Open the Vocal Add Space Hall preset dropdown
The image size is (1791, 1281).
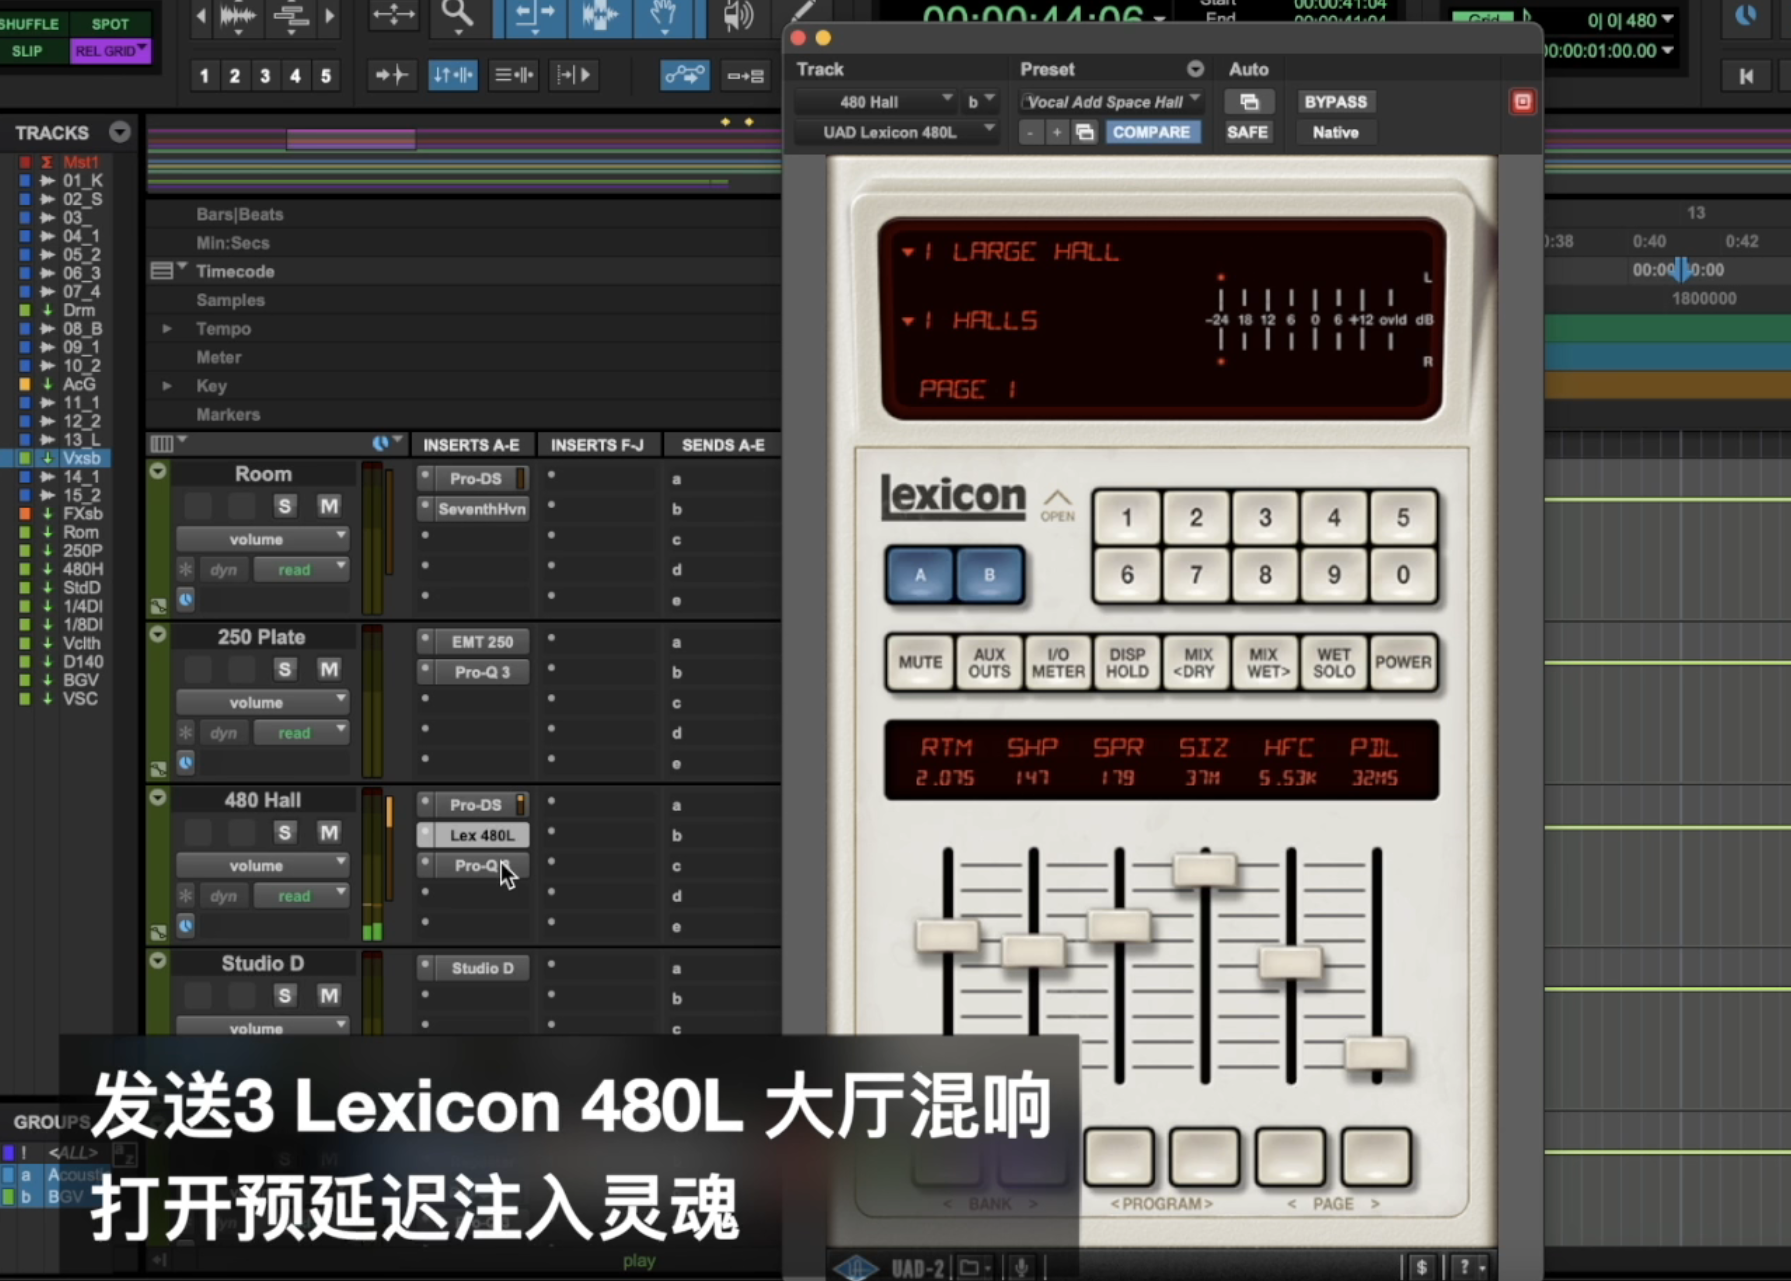[1111, 102]
